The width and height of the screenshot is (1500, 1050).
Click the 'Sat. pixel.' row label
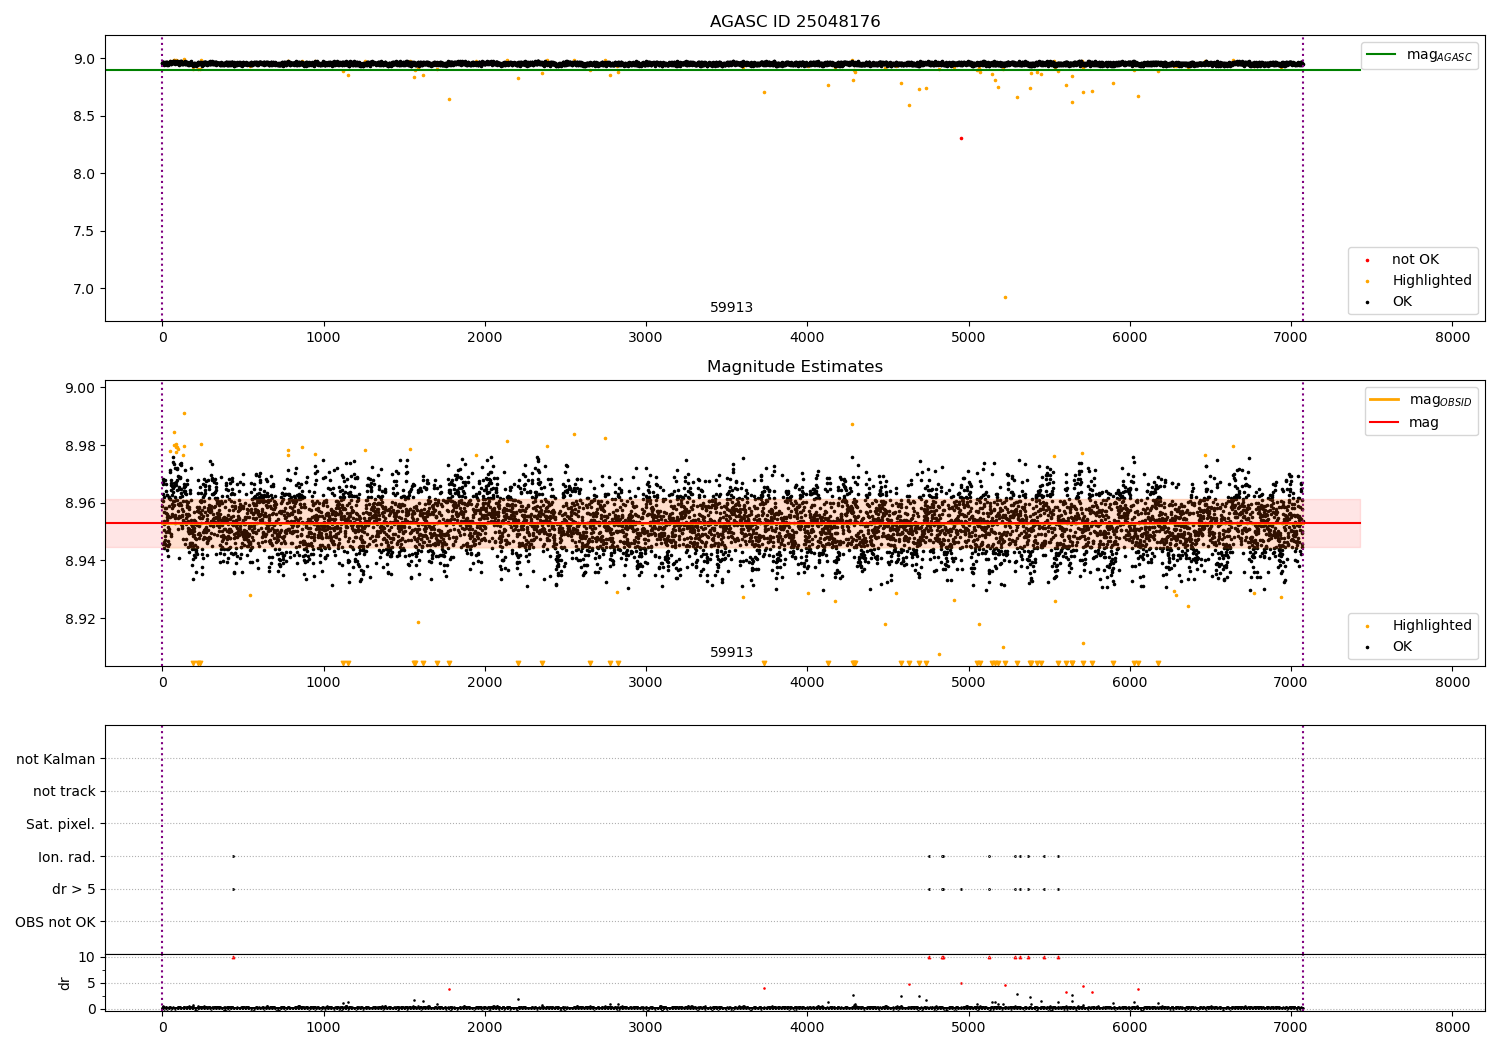[61, 824]
